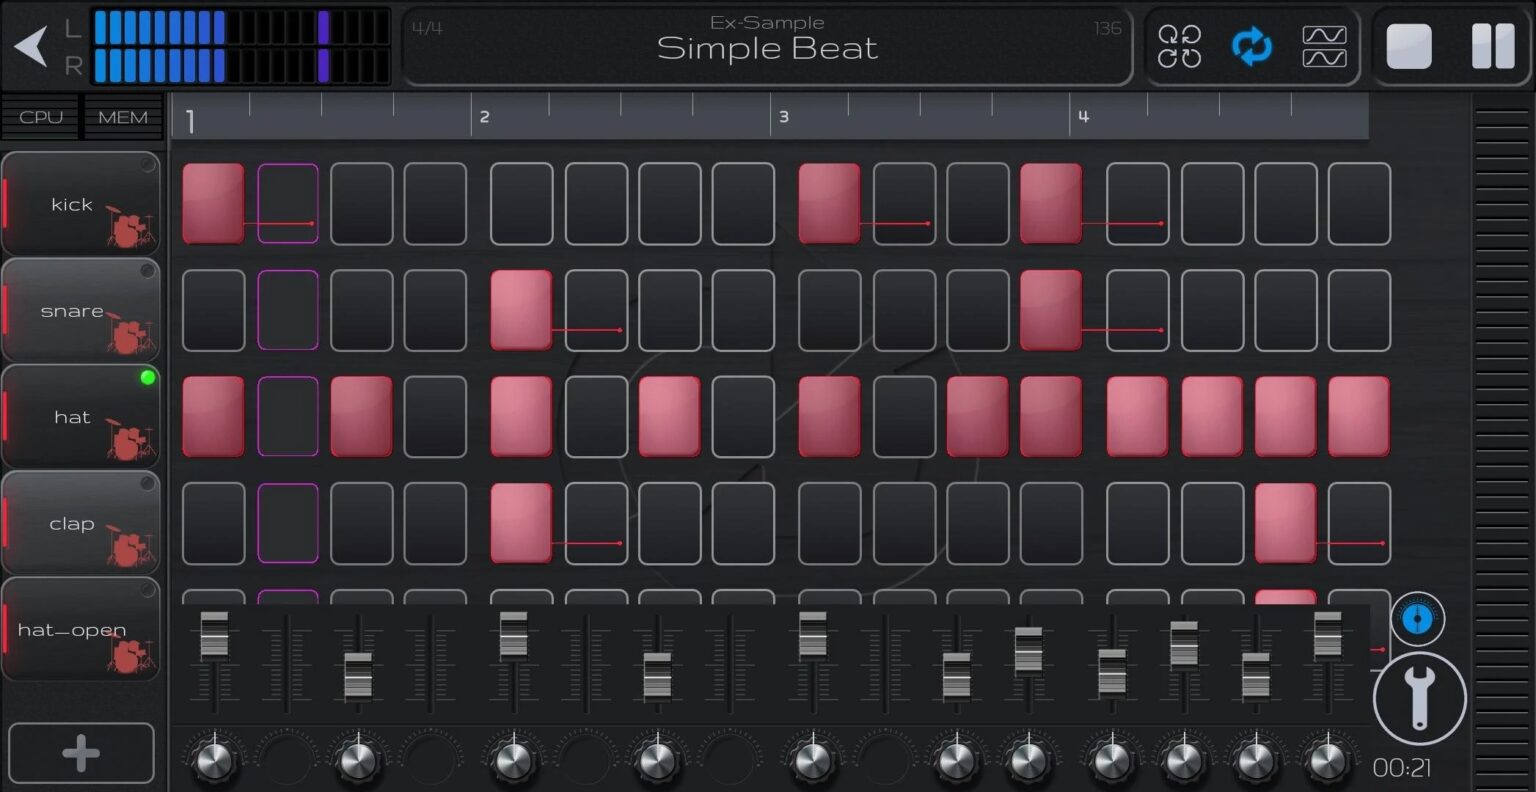Viewport: 1536px width, 792px height.
Task: Toggle the blue loop repeat icon
Action: [x=1251, y=46]
